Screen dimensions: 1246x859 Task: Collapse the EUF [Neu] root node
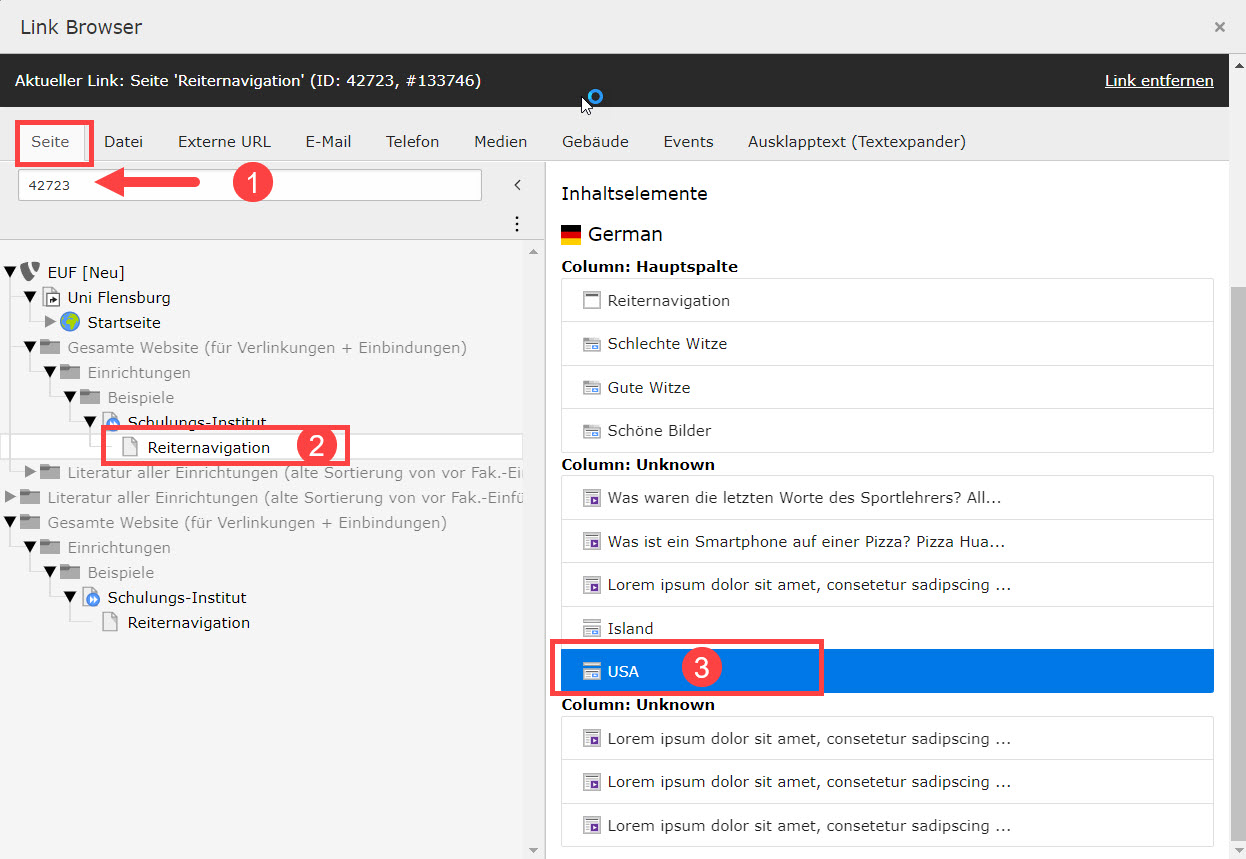pos(10,272)
